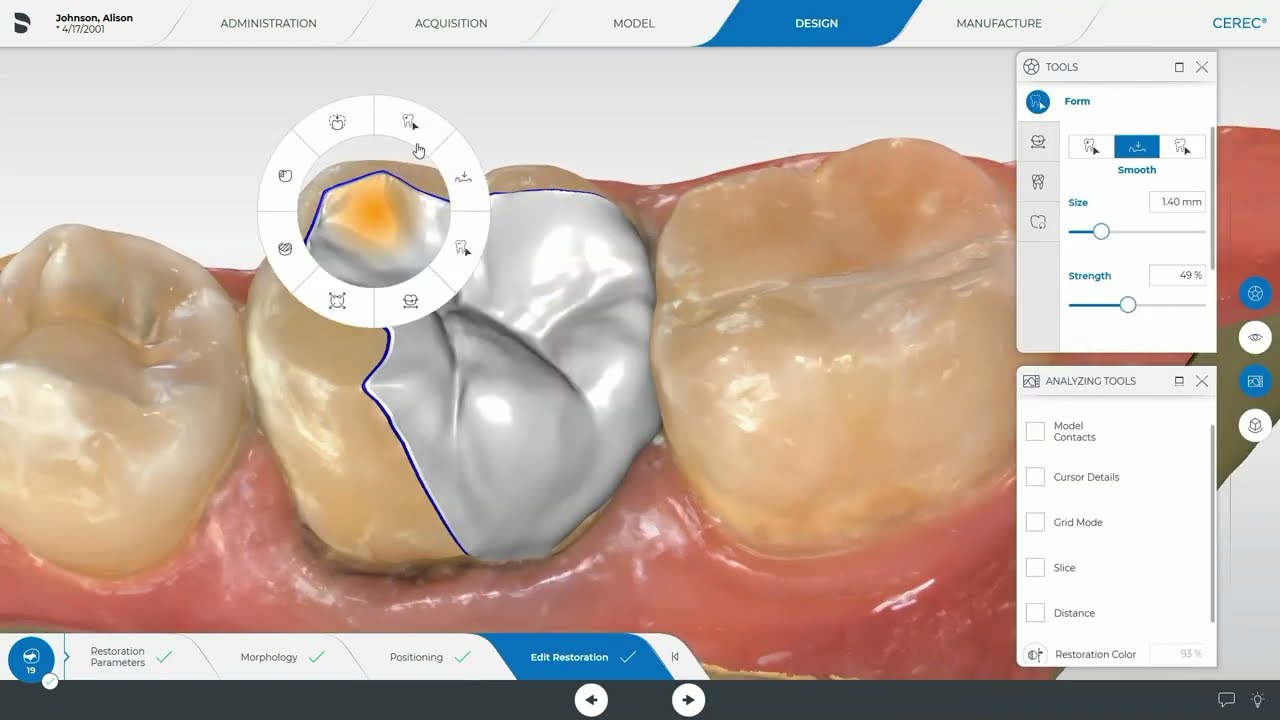Click the Tools panel scrollbar
Image resolution: width=1280 pixels, height=720 pixels.
1213,197
